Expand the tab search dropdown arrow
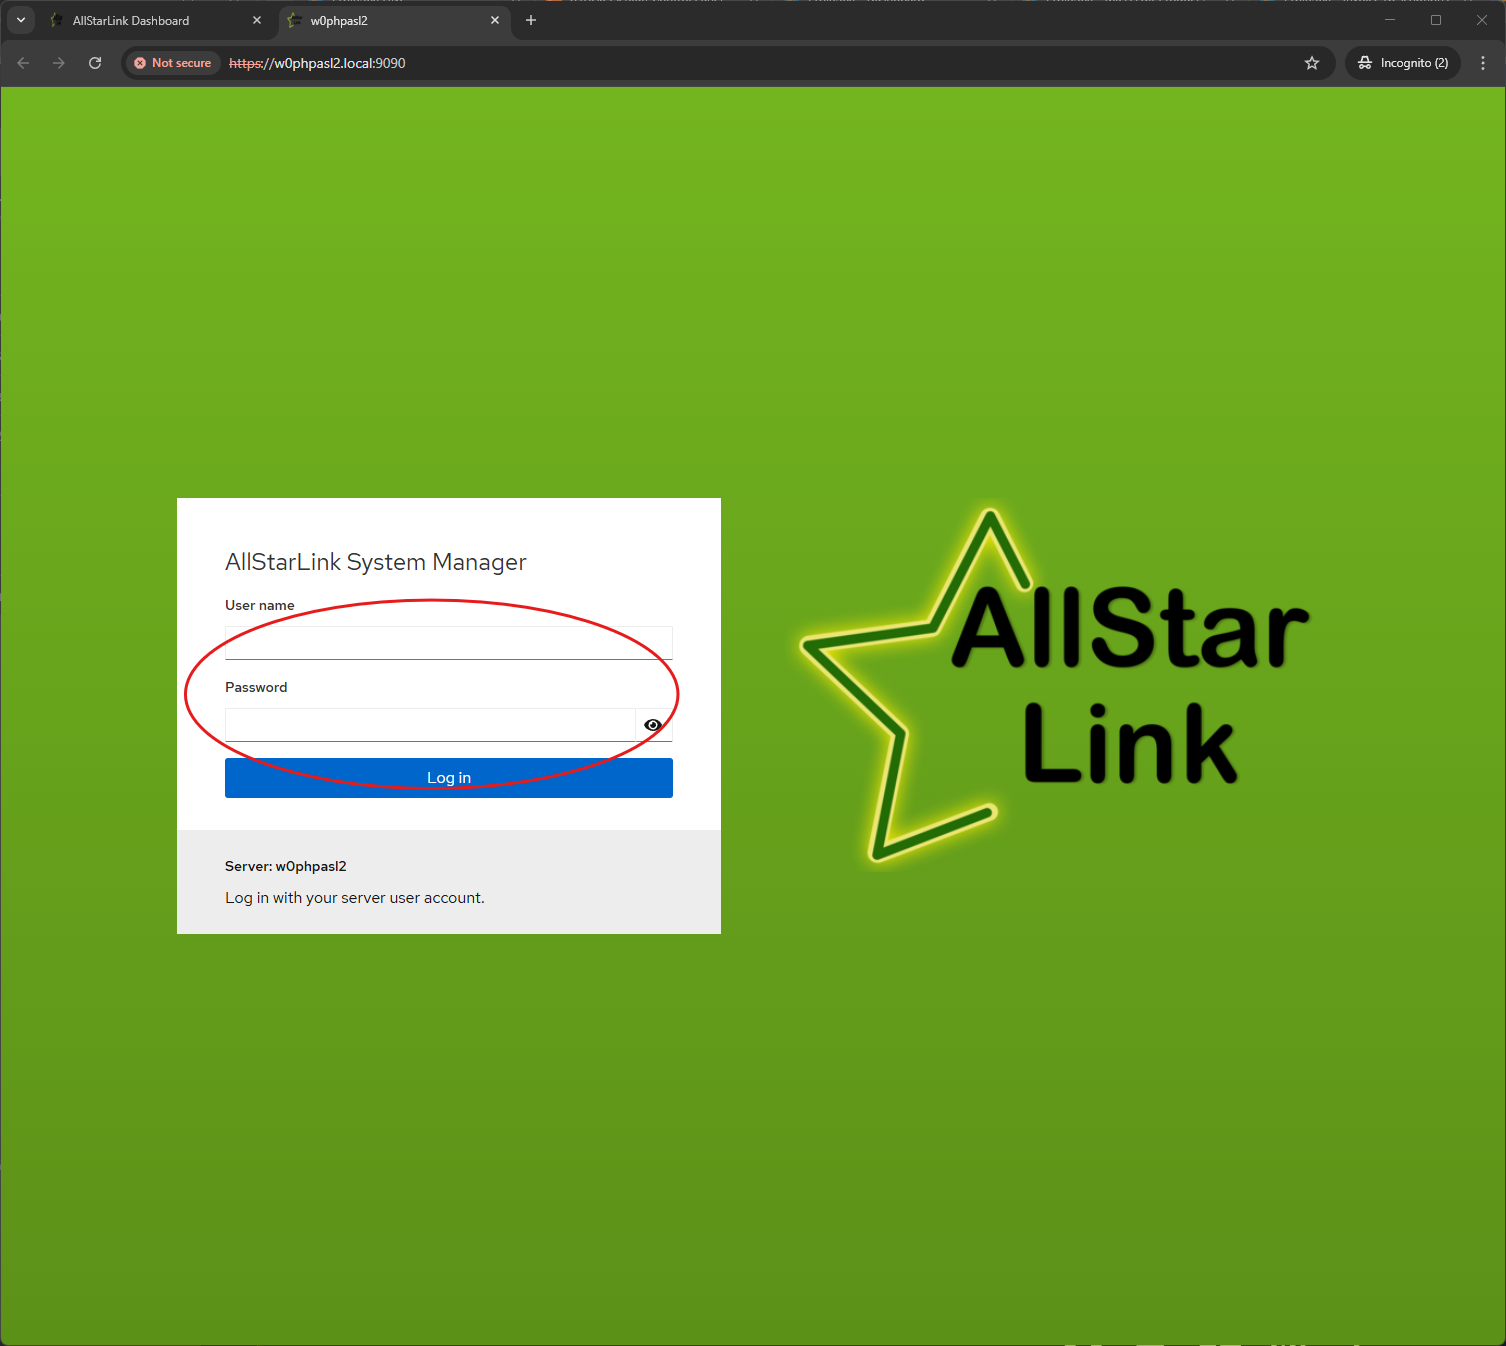This screenshot has width=1506, height=1346. [x=21, y=21]
